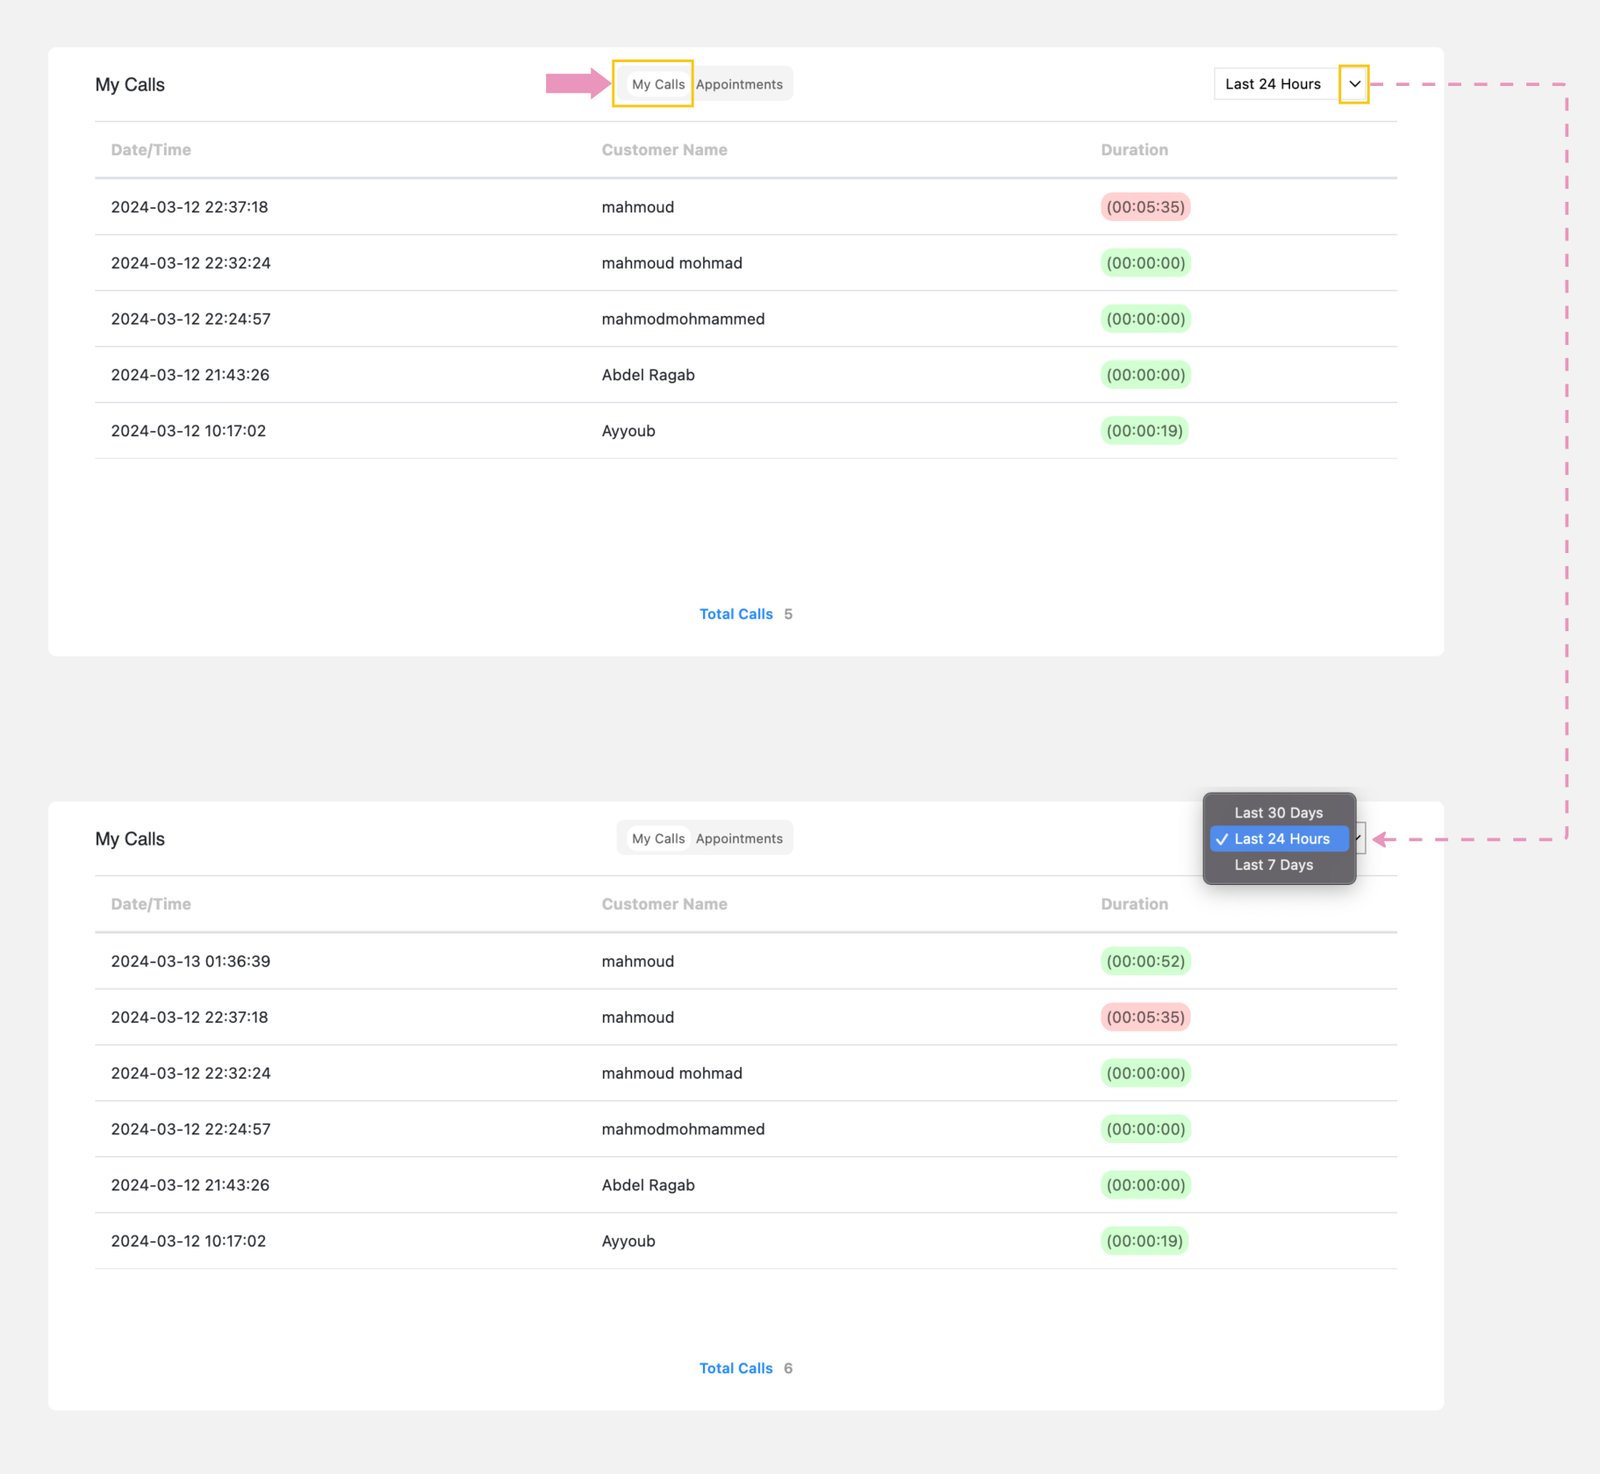Open the closed Last 24 Hours combo box
Screen dimensions: 1600x1474
coord(1273,84)
